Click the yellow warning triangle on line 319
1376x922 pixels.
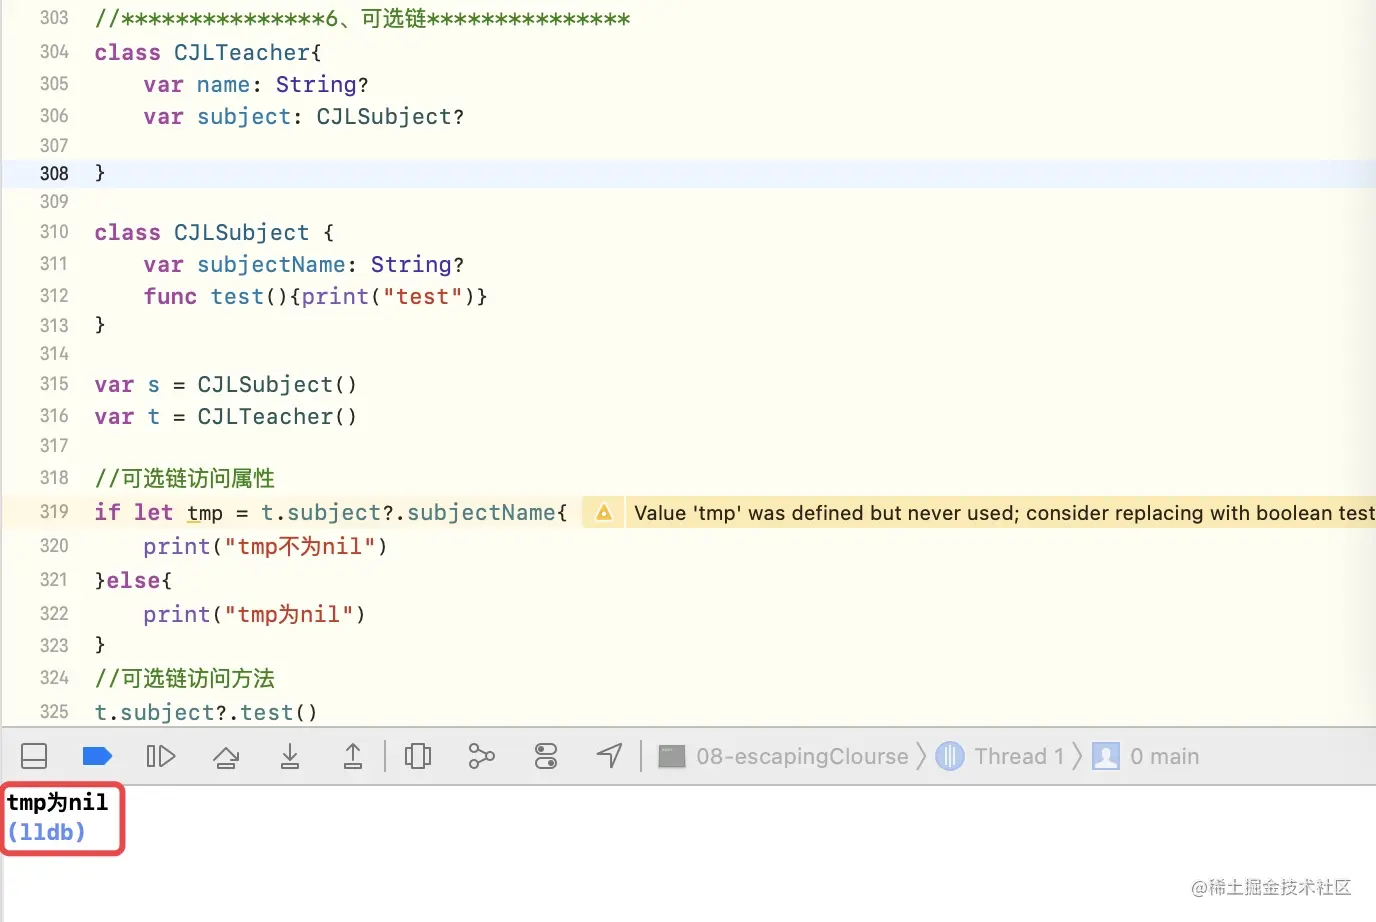[604, 513]
